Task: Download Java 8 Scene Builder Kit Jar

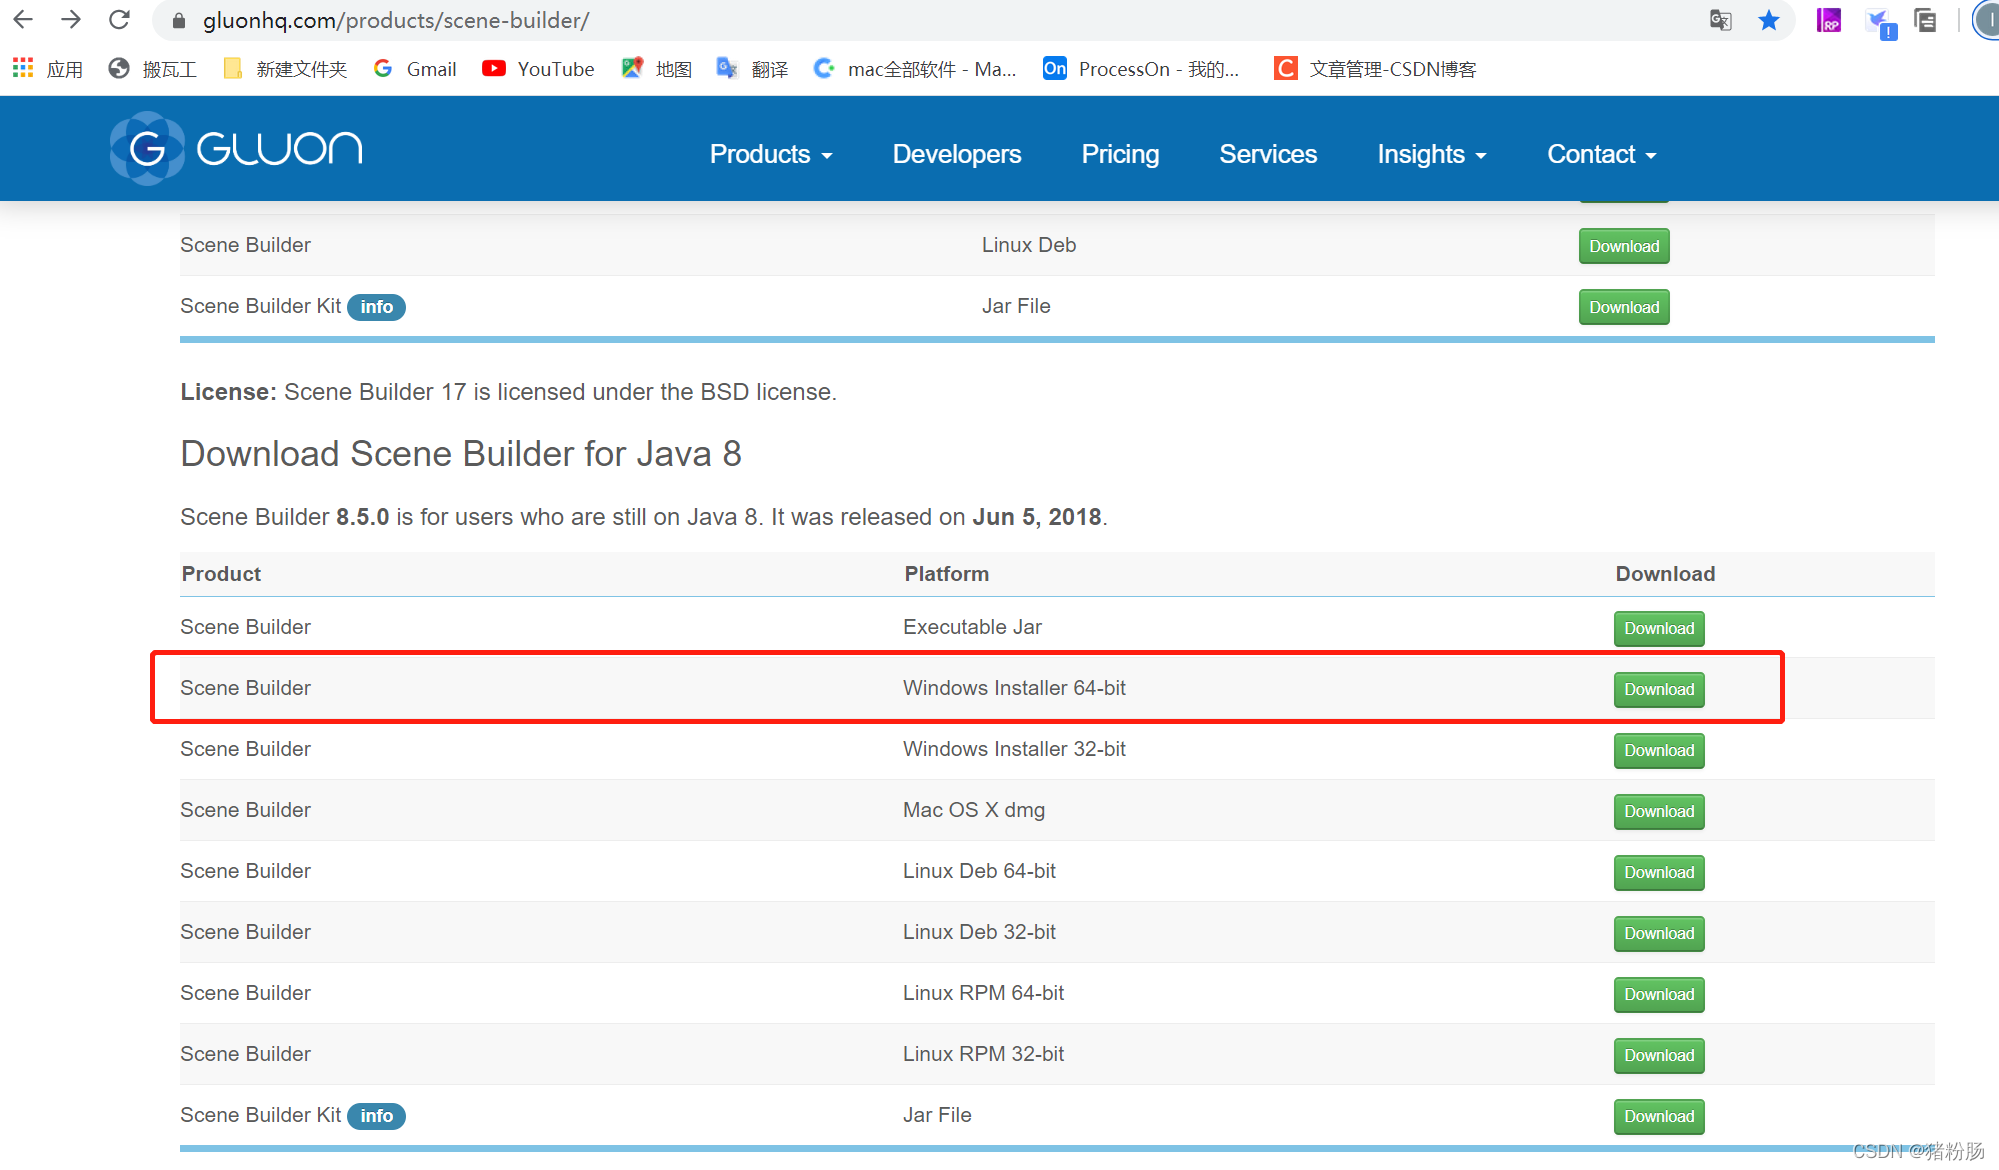Action: click(1659, 1117)
